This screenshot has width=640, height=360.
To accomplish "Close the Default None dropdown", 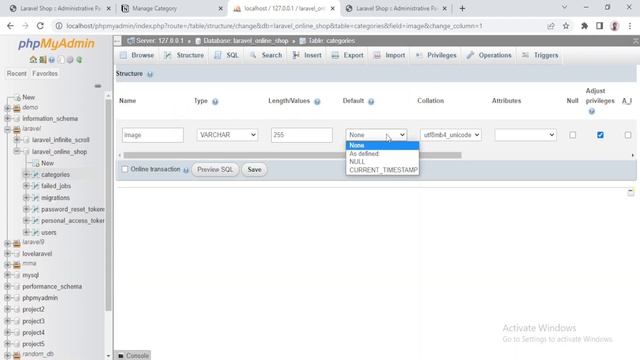I will pyautogui.click(x=376, y=135).
